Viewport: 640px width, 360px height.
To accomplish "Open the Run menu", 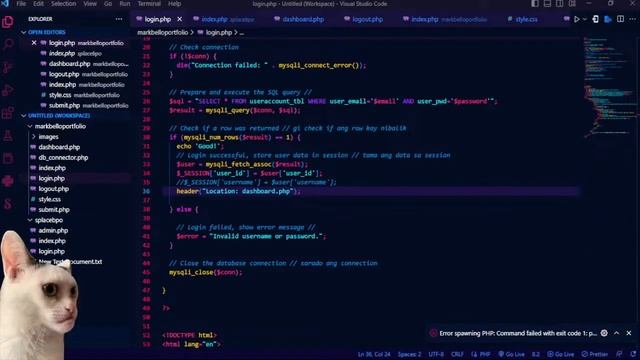I will tap(125, 4).
